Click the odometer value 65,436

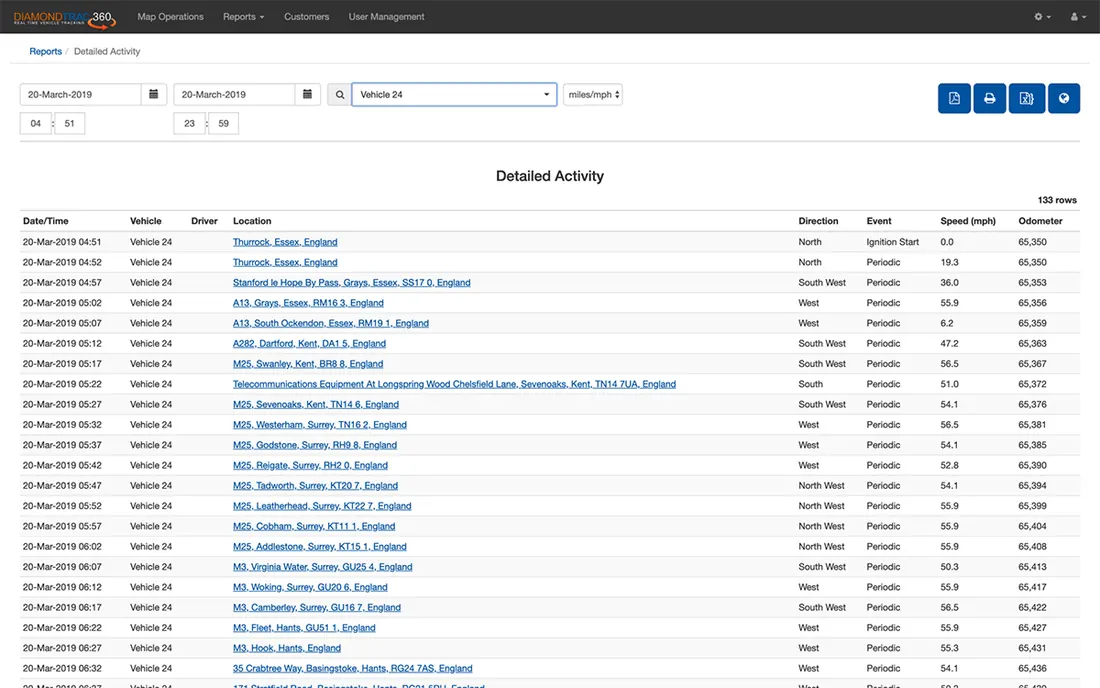[1032, 669]
